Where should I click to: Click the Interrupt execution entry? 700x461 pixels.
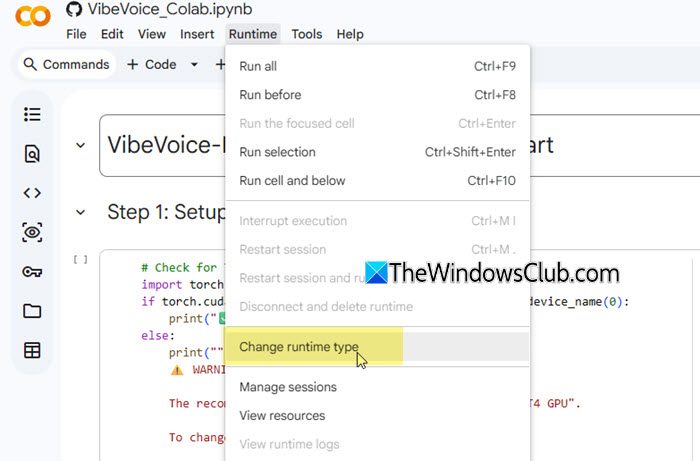tap(378, 221)
